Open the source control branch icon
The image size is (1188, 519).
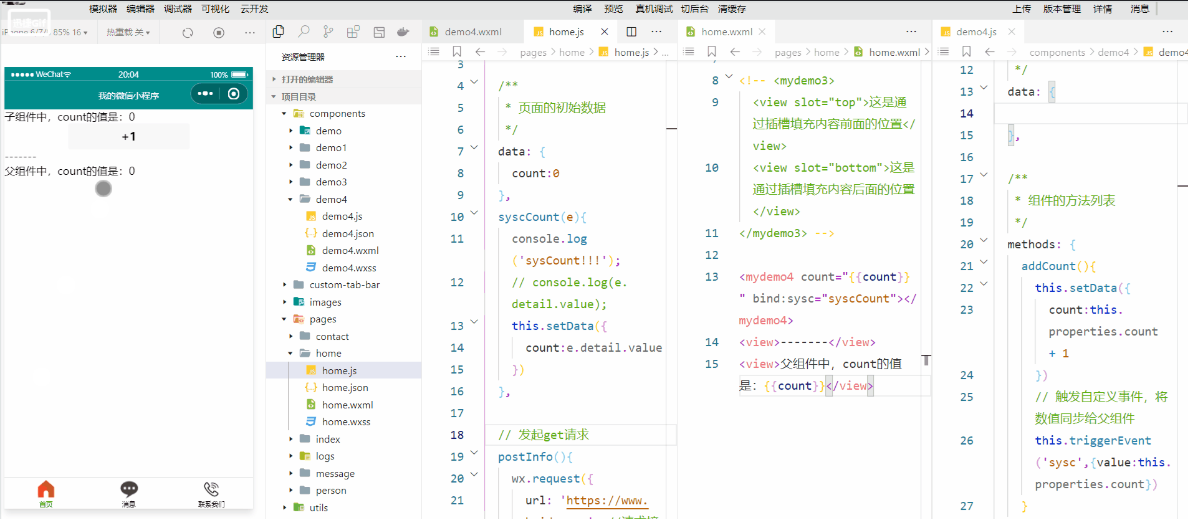pos(328,32)
